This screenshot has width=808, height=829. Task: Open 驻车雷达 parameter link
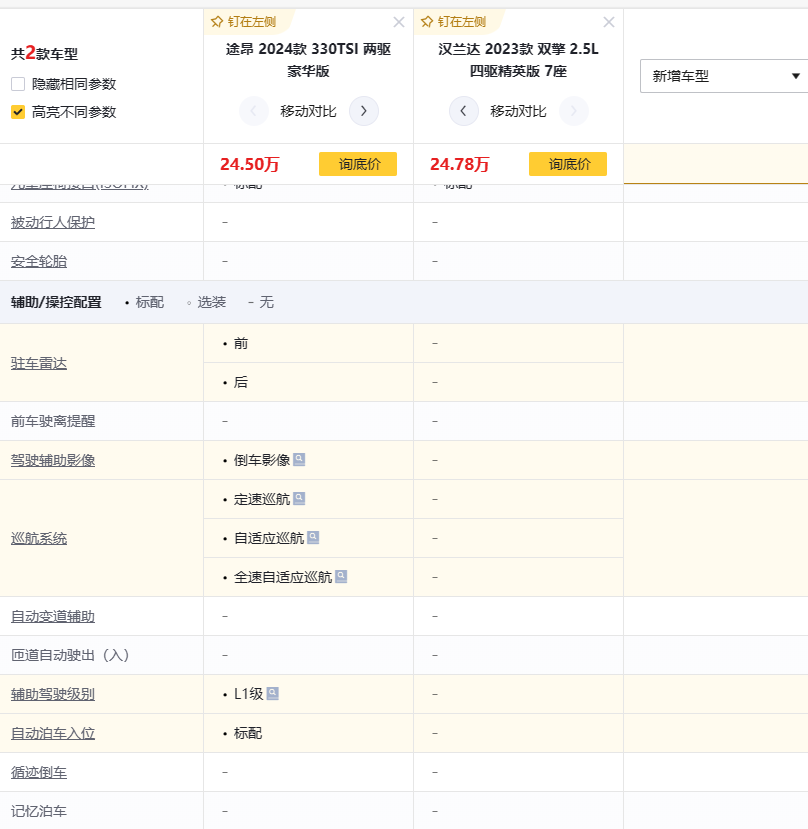tap(39, 363)
